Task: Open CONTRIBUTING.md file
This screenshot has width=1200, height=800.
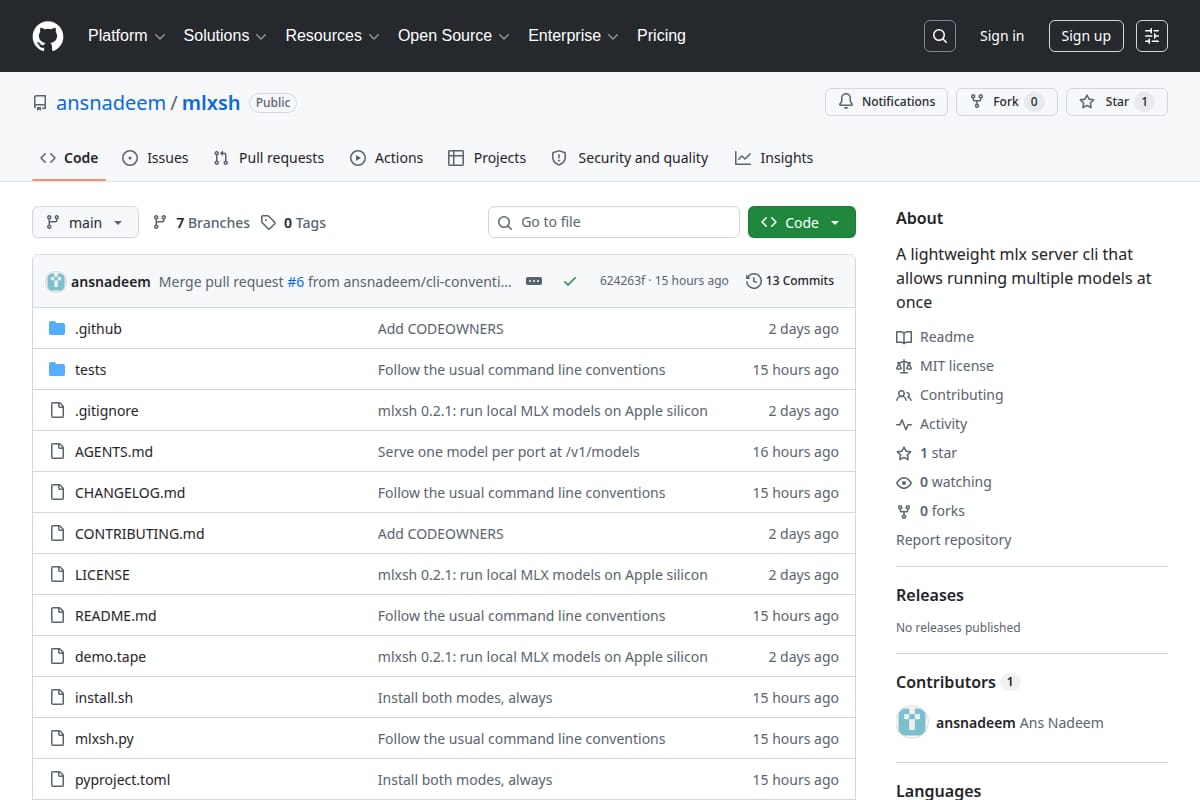Action: pos(140,534)
